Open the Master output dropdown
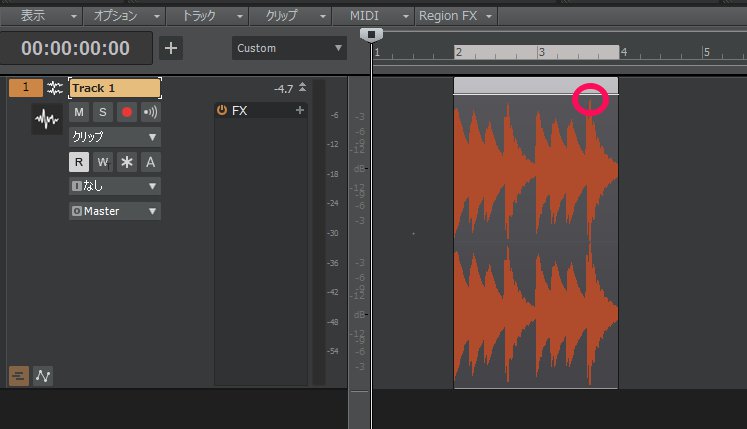The height and width of the screenshot is (429, 747). (x=114, y=211)
